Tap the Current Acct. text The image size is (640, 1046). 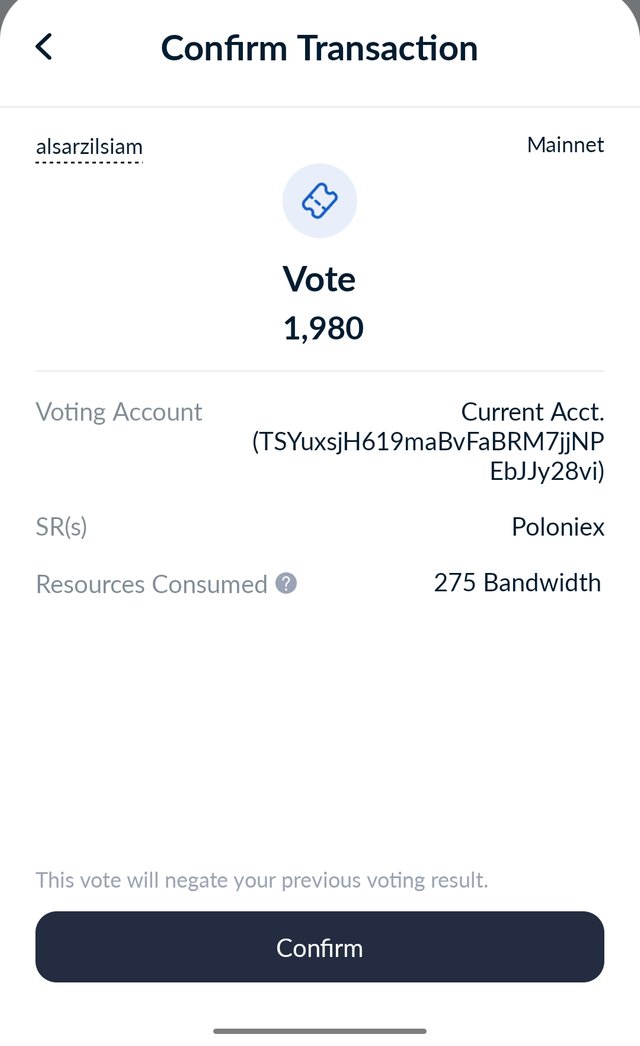pos(532,412)
